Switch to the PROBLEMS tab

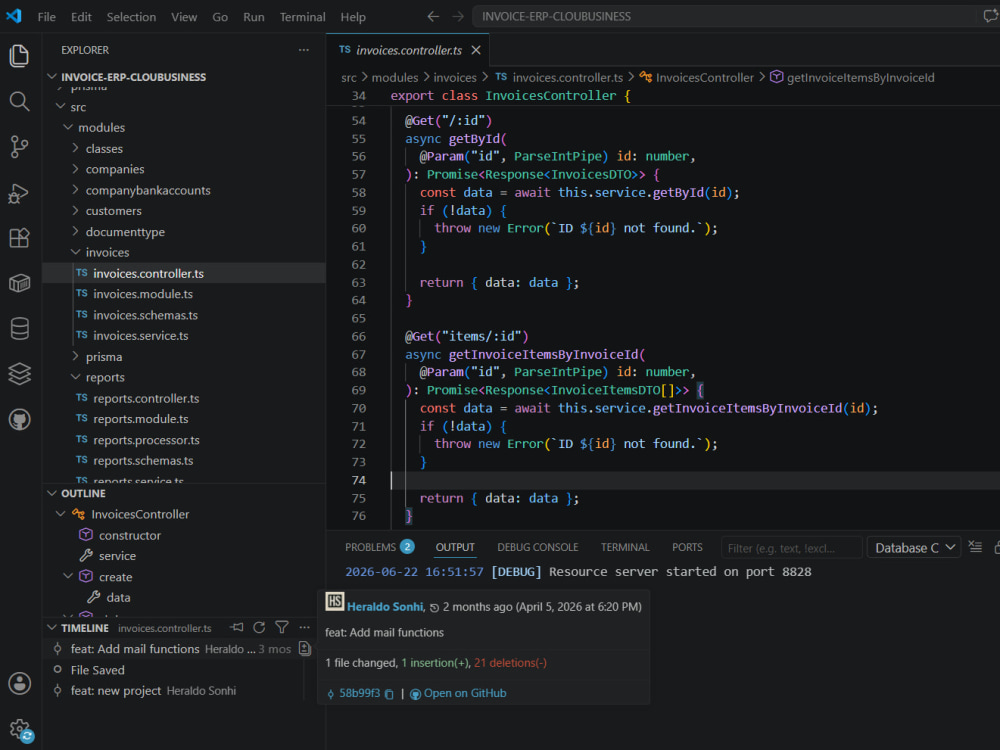[x=379, y=547]
